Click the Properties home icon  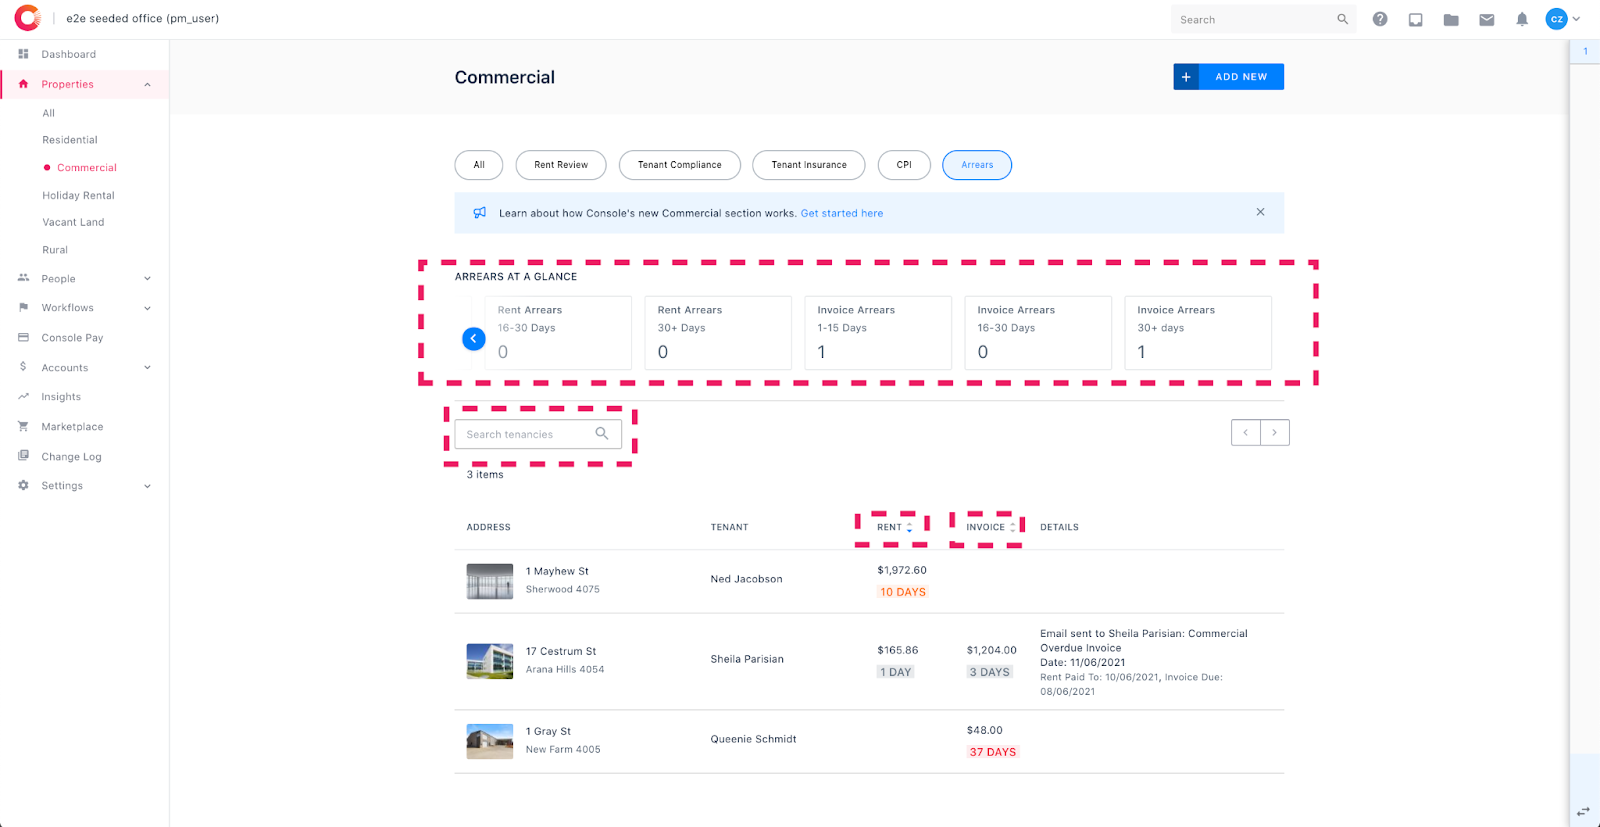pyautogui.click(x=23, y=84)
